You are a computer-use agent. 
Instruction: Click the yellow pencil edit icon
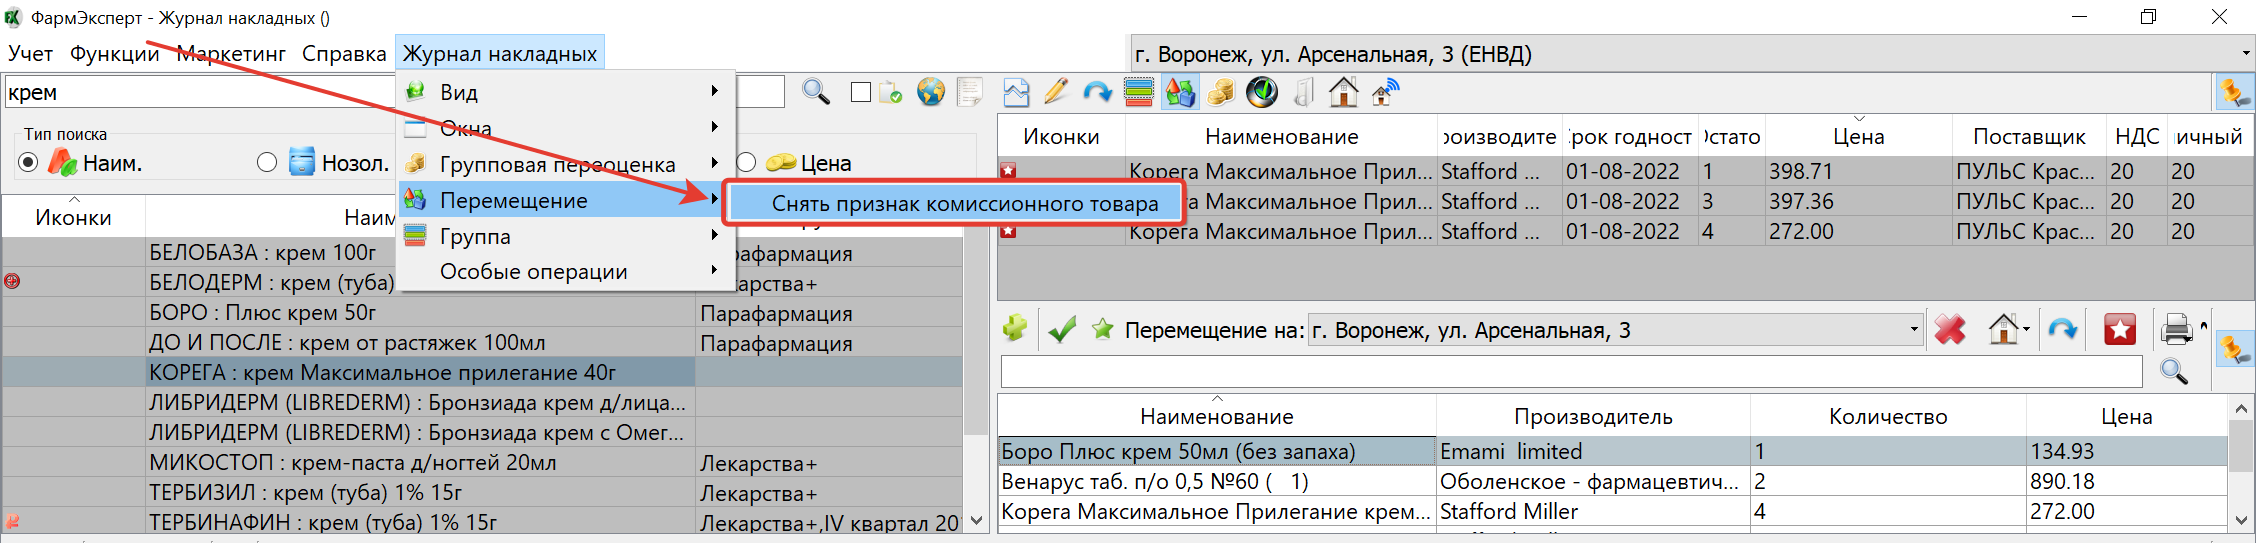click(1056, 93)
